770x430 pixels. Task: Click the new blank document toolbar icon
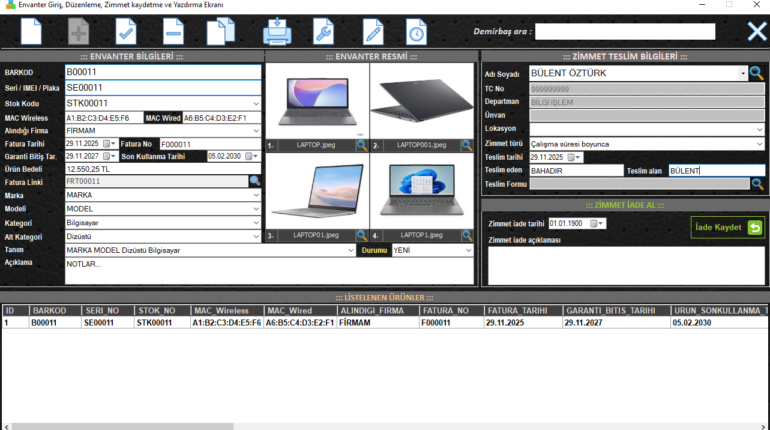(x=32, y=32)
